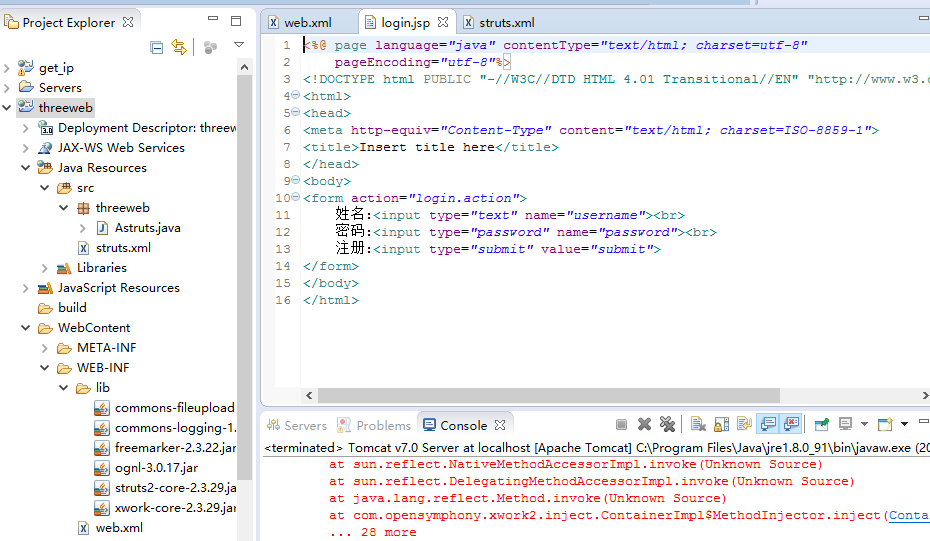Maximize the Project Explorer panel
This screenshot has height=541, width=930.
236,21
